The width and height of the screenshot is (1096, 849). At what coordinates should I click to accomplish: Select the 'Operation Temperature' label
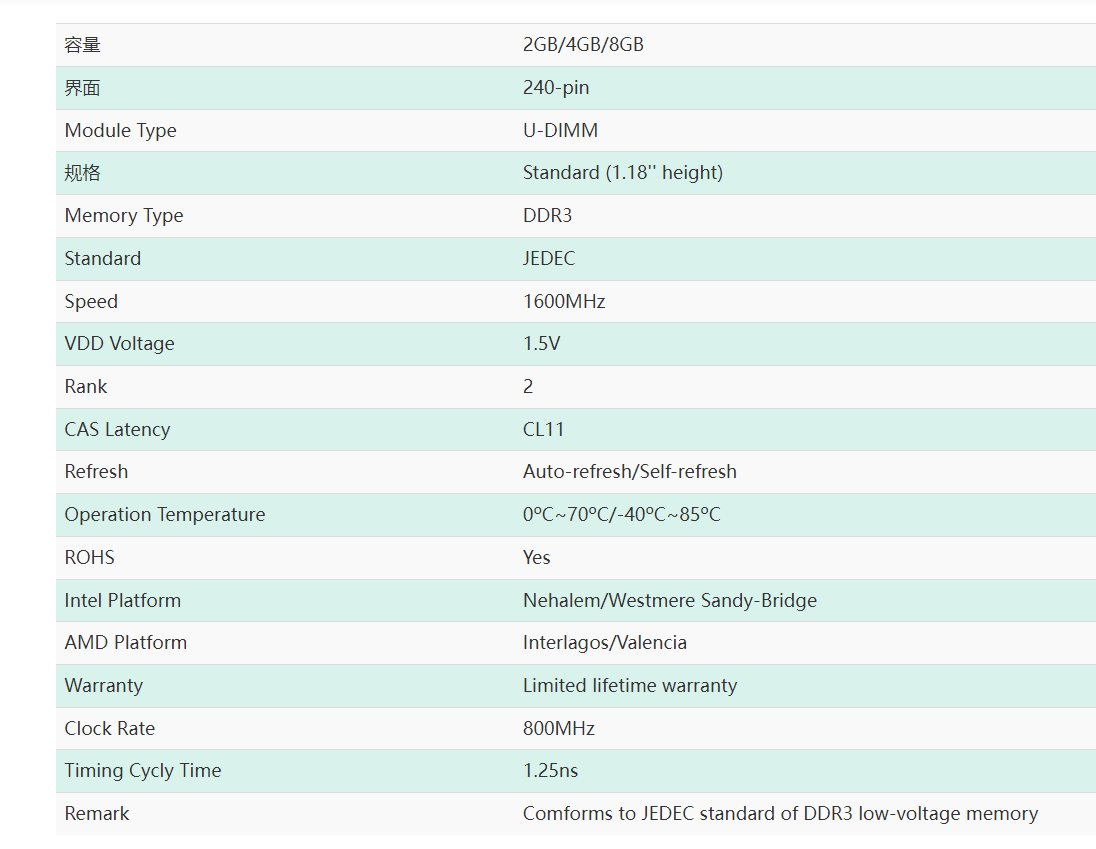pos(165,515)
